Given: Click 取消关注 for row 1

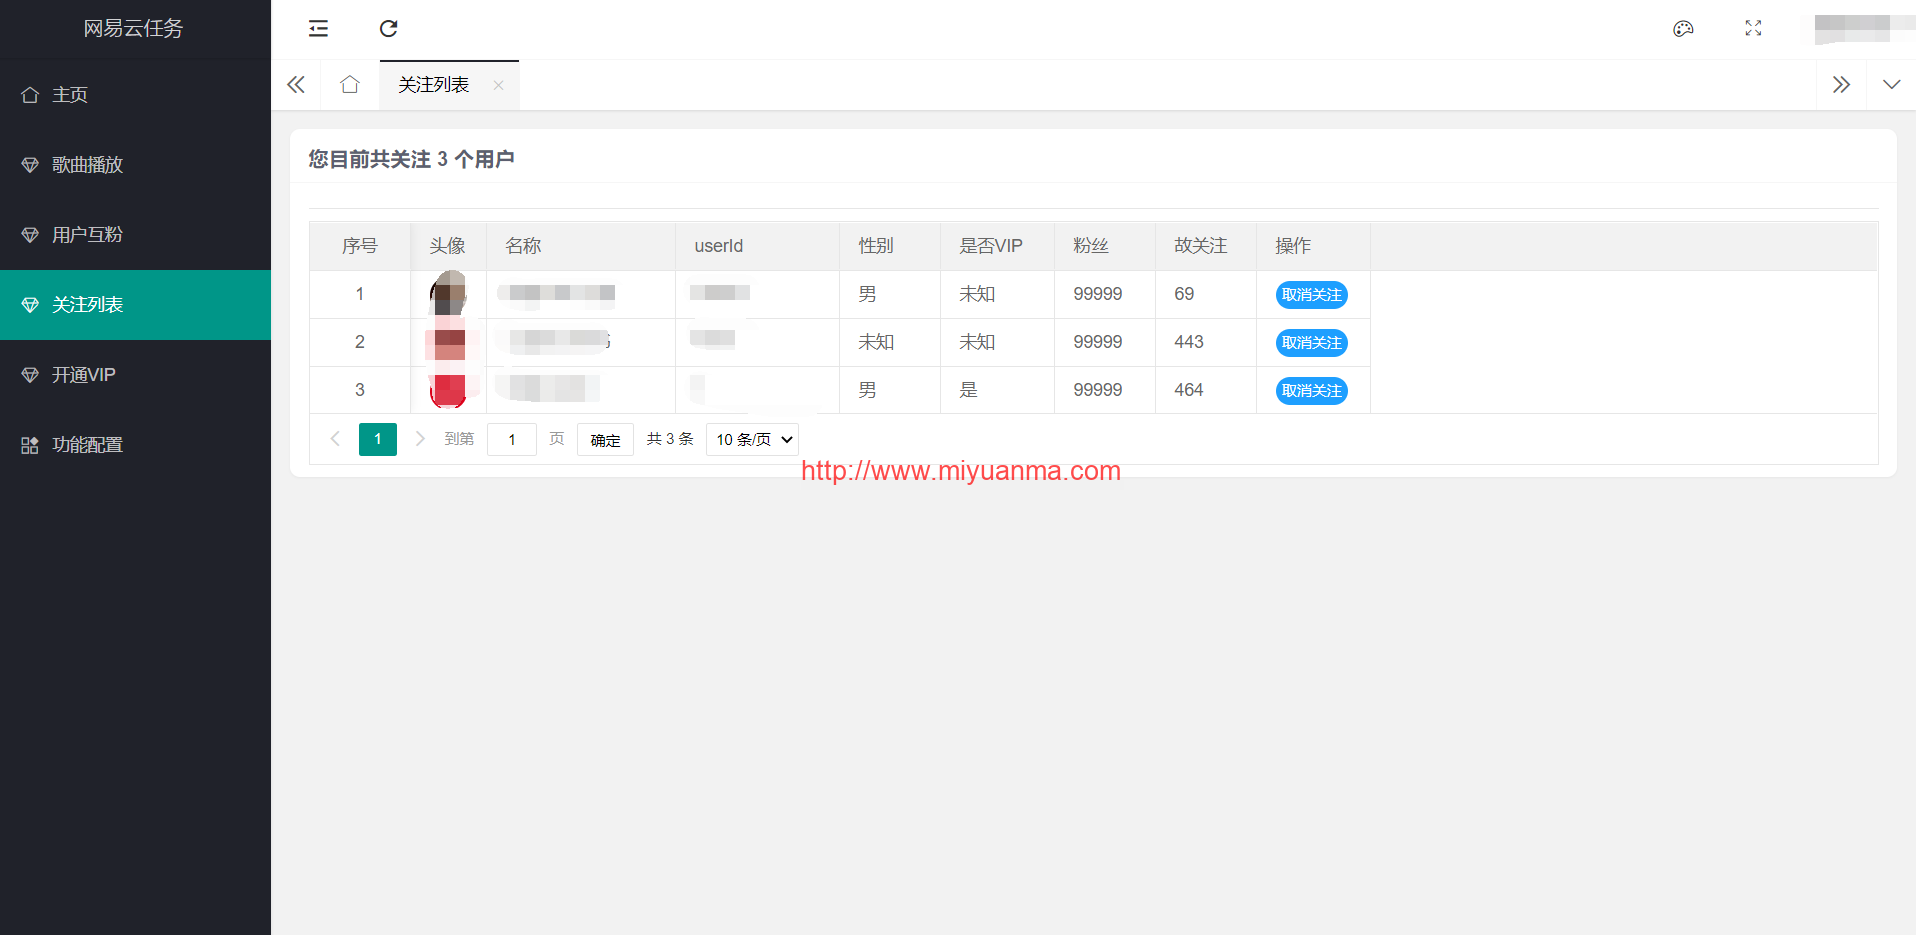Looking at the screenshot, I should 1311,295.
